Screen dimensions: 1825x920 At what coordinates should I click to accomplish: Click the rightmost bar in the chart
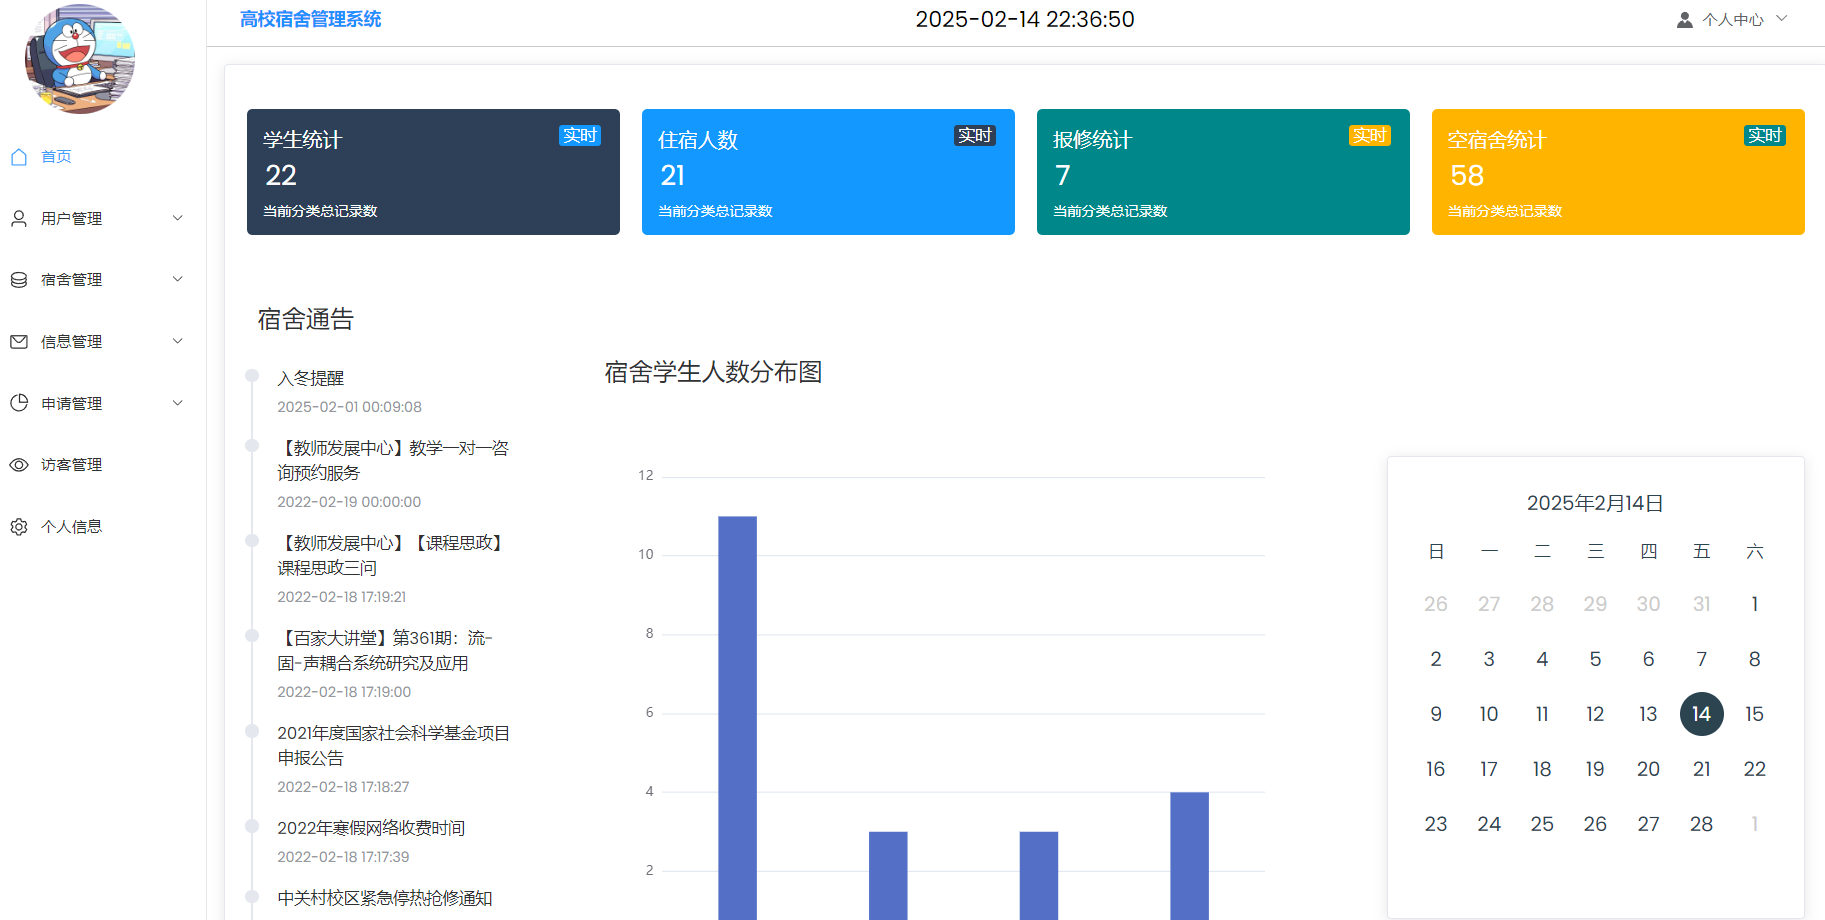click(1189, 856)
